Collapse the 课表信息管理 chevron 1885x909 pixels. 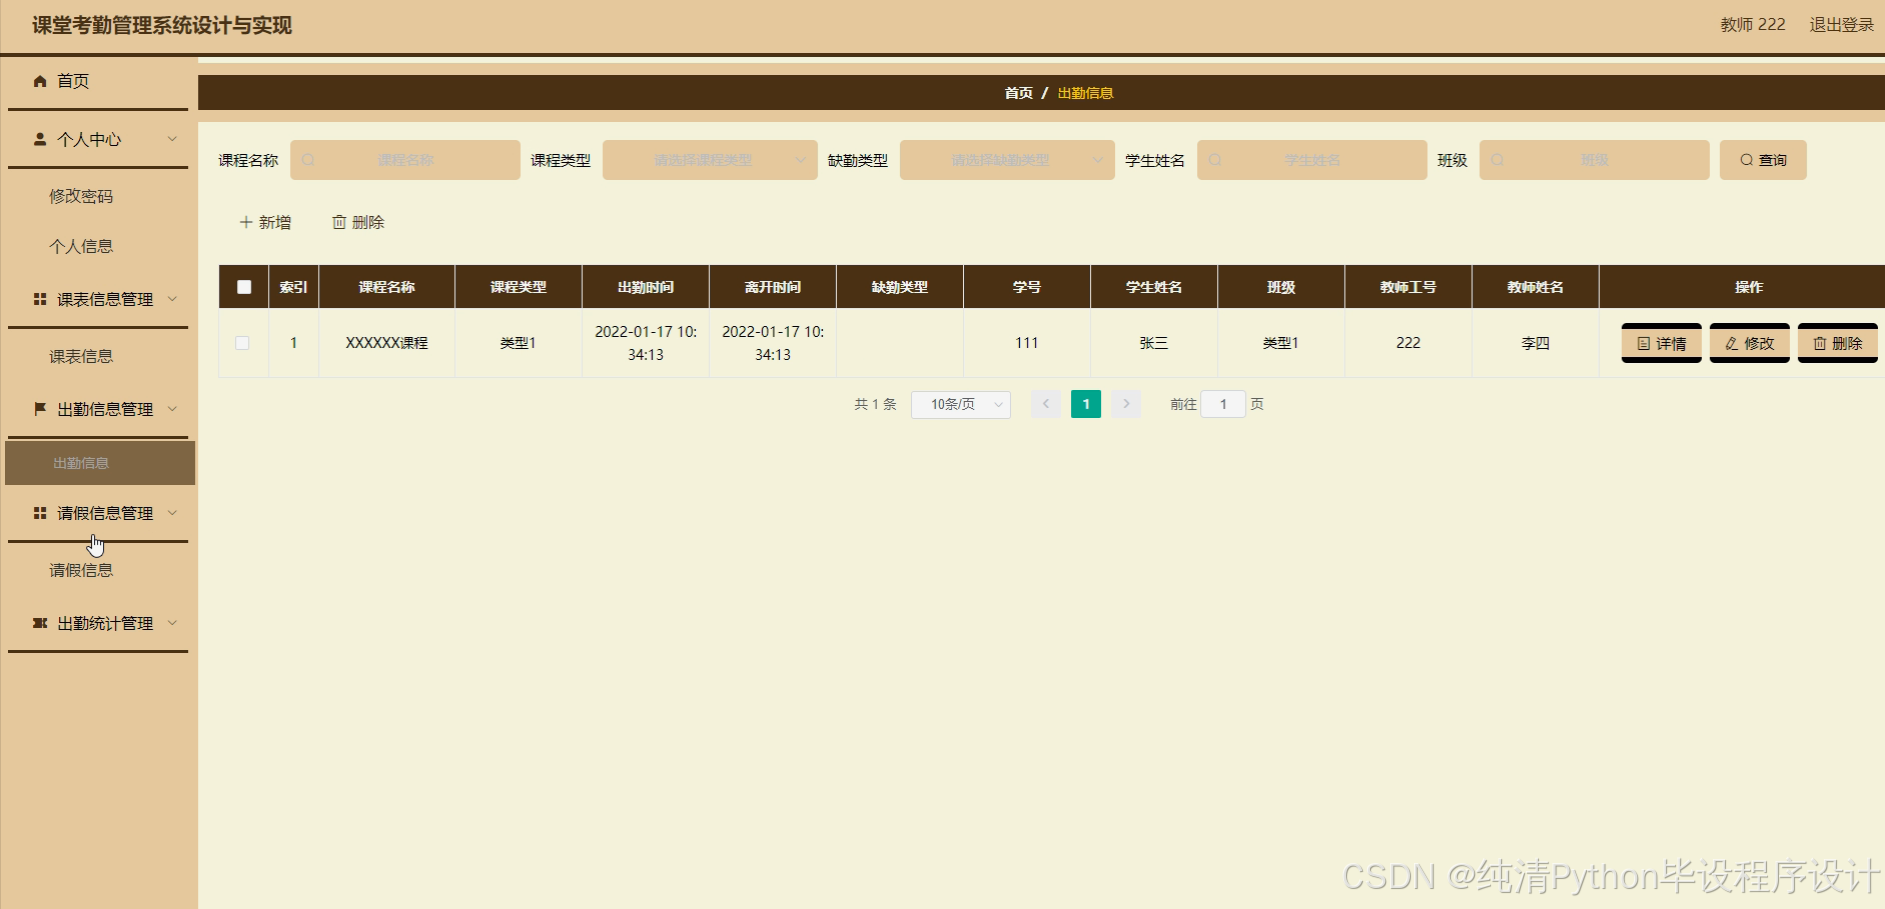(x=172, y=299)
